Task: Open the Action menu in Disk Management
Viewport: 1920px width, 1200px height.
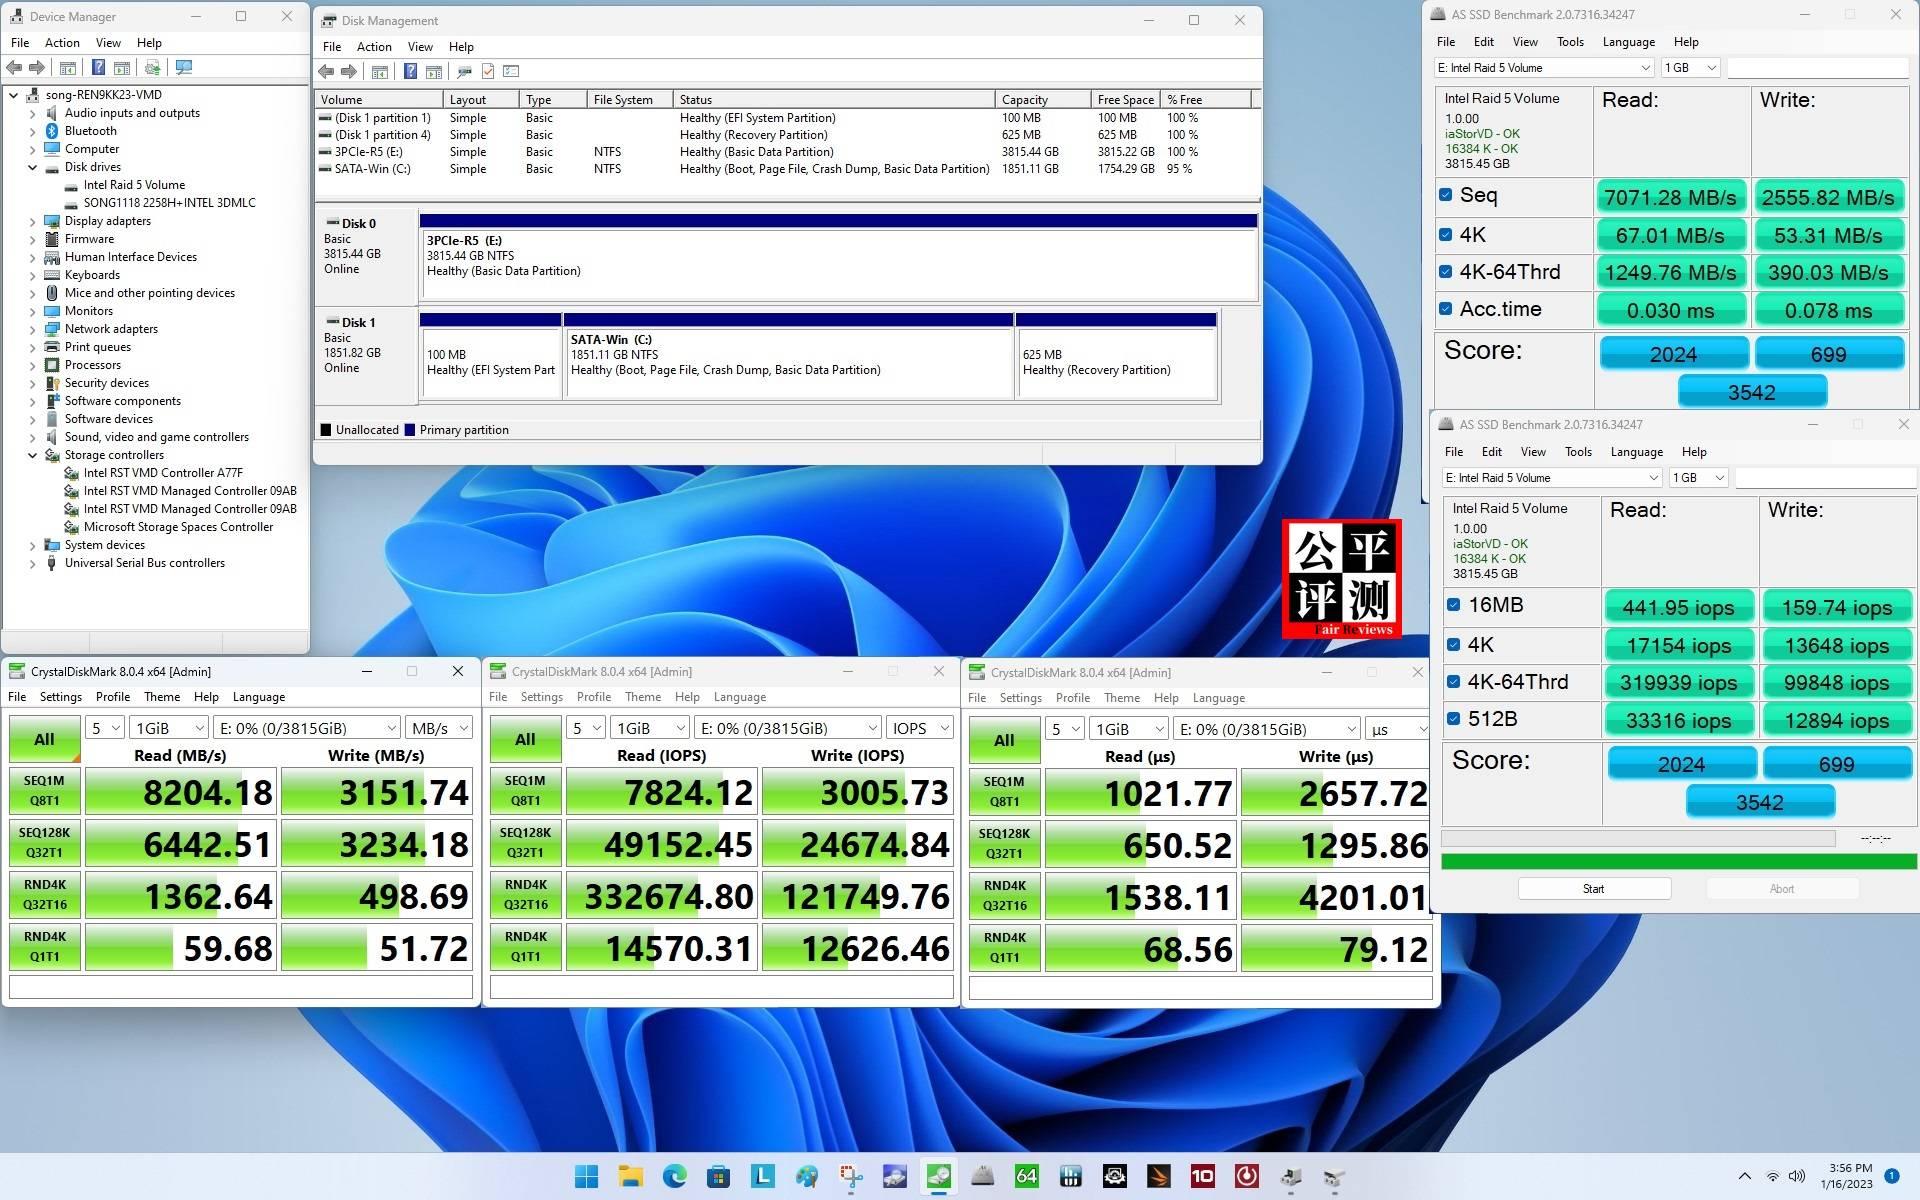Action: tap(374, 47)
